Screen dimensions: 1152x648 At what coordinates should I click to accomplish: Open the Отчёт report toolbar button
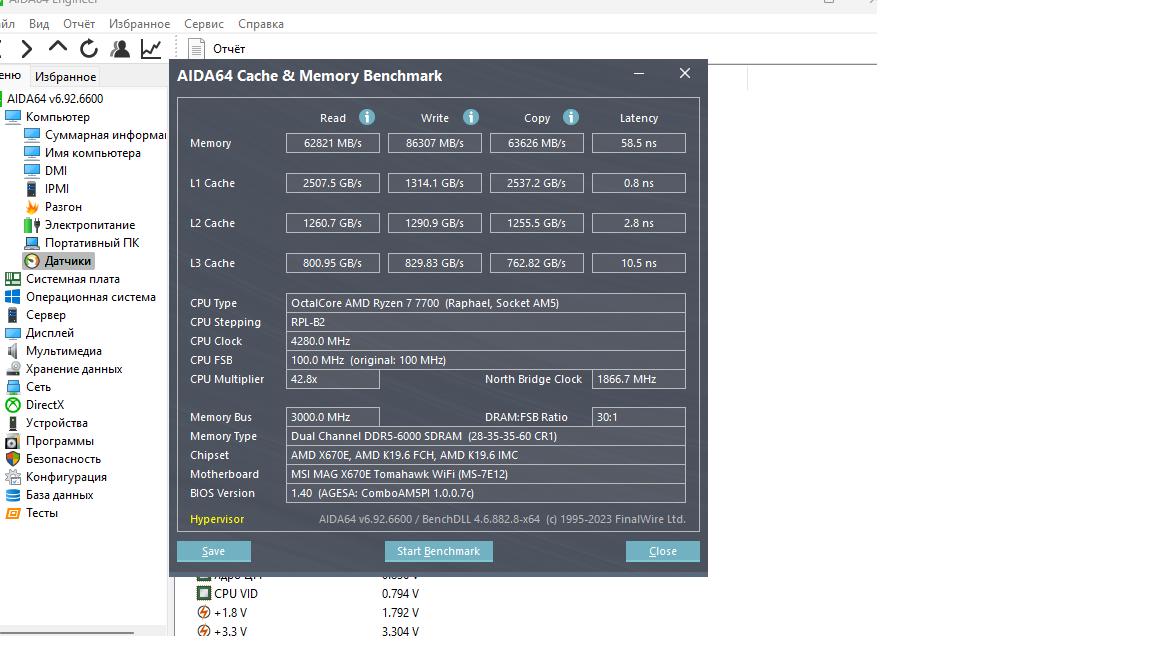217,48
